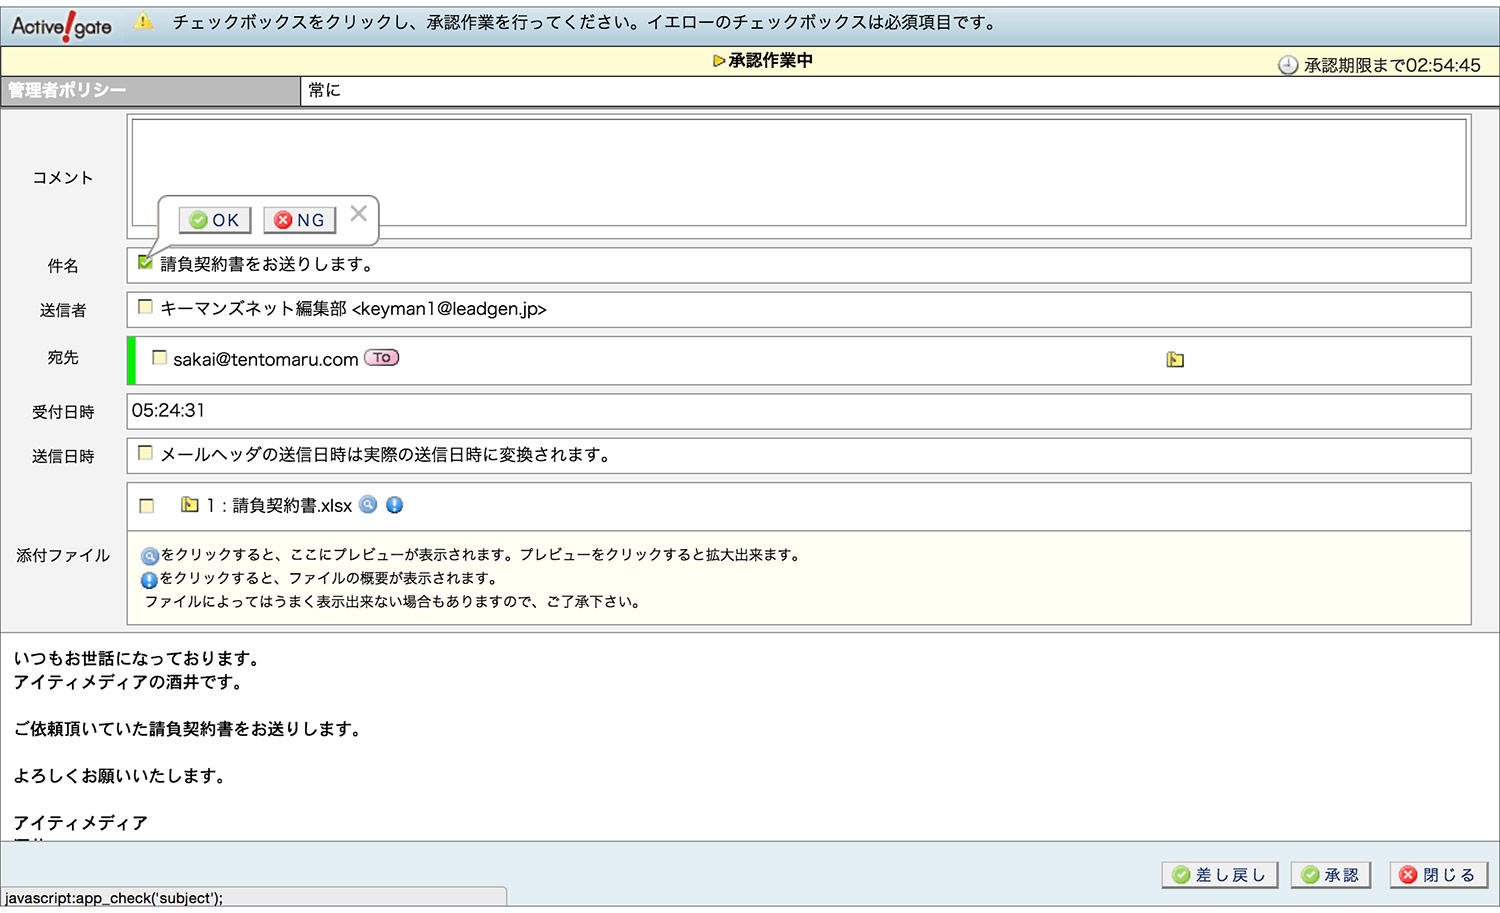Screen dimensions: 1500x913
Task: Click the コメント row label
Action: coord(63,177)
